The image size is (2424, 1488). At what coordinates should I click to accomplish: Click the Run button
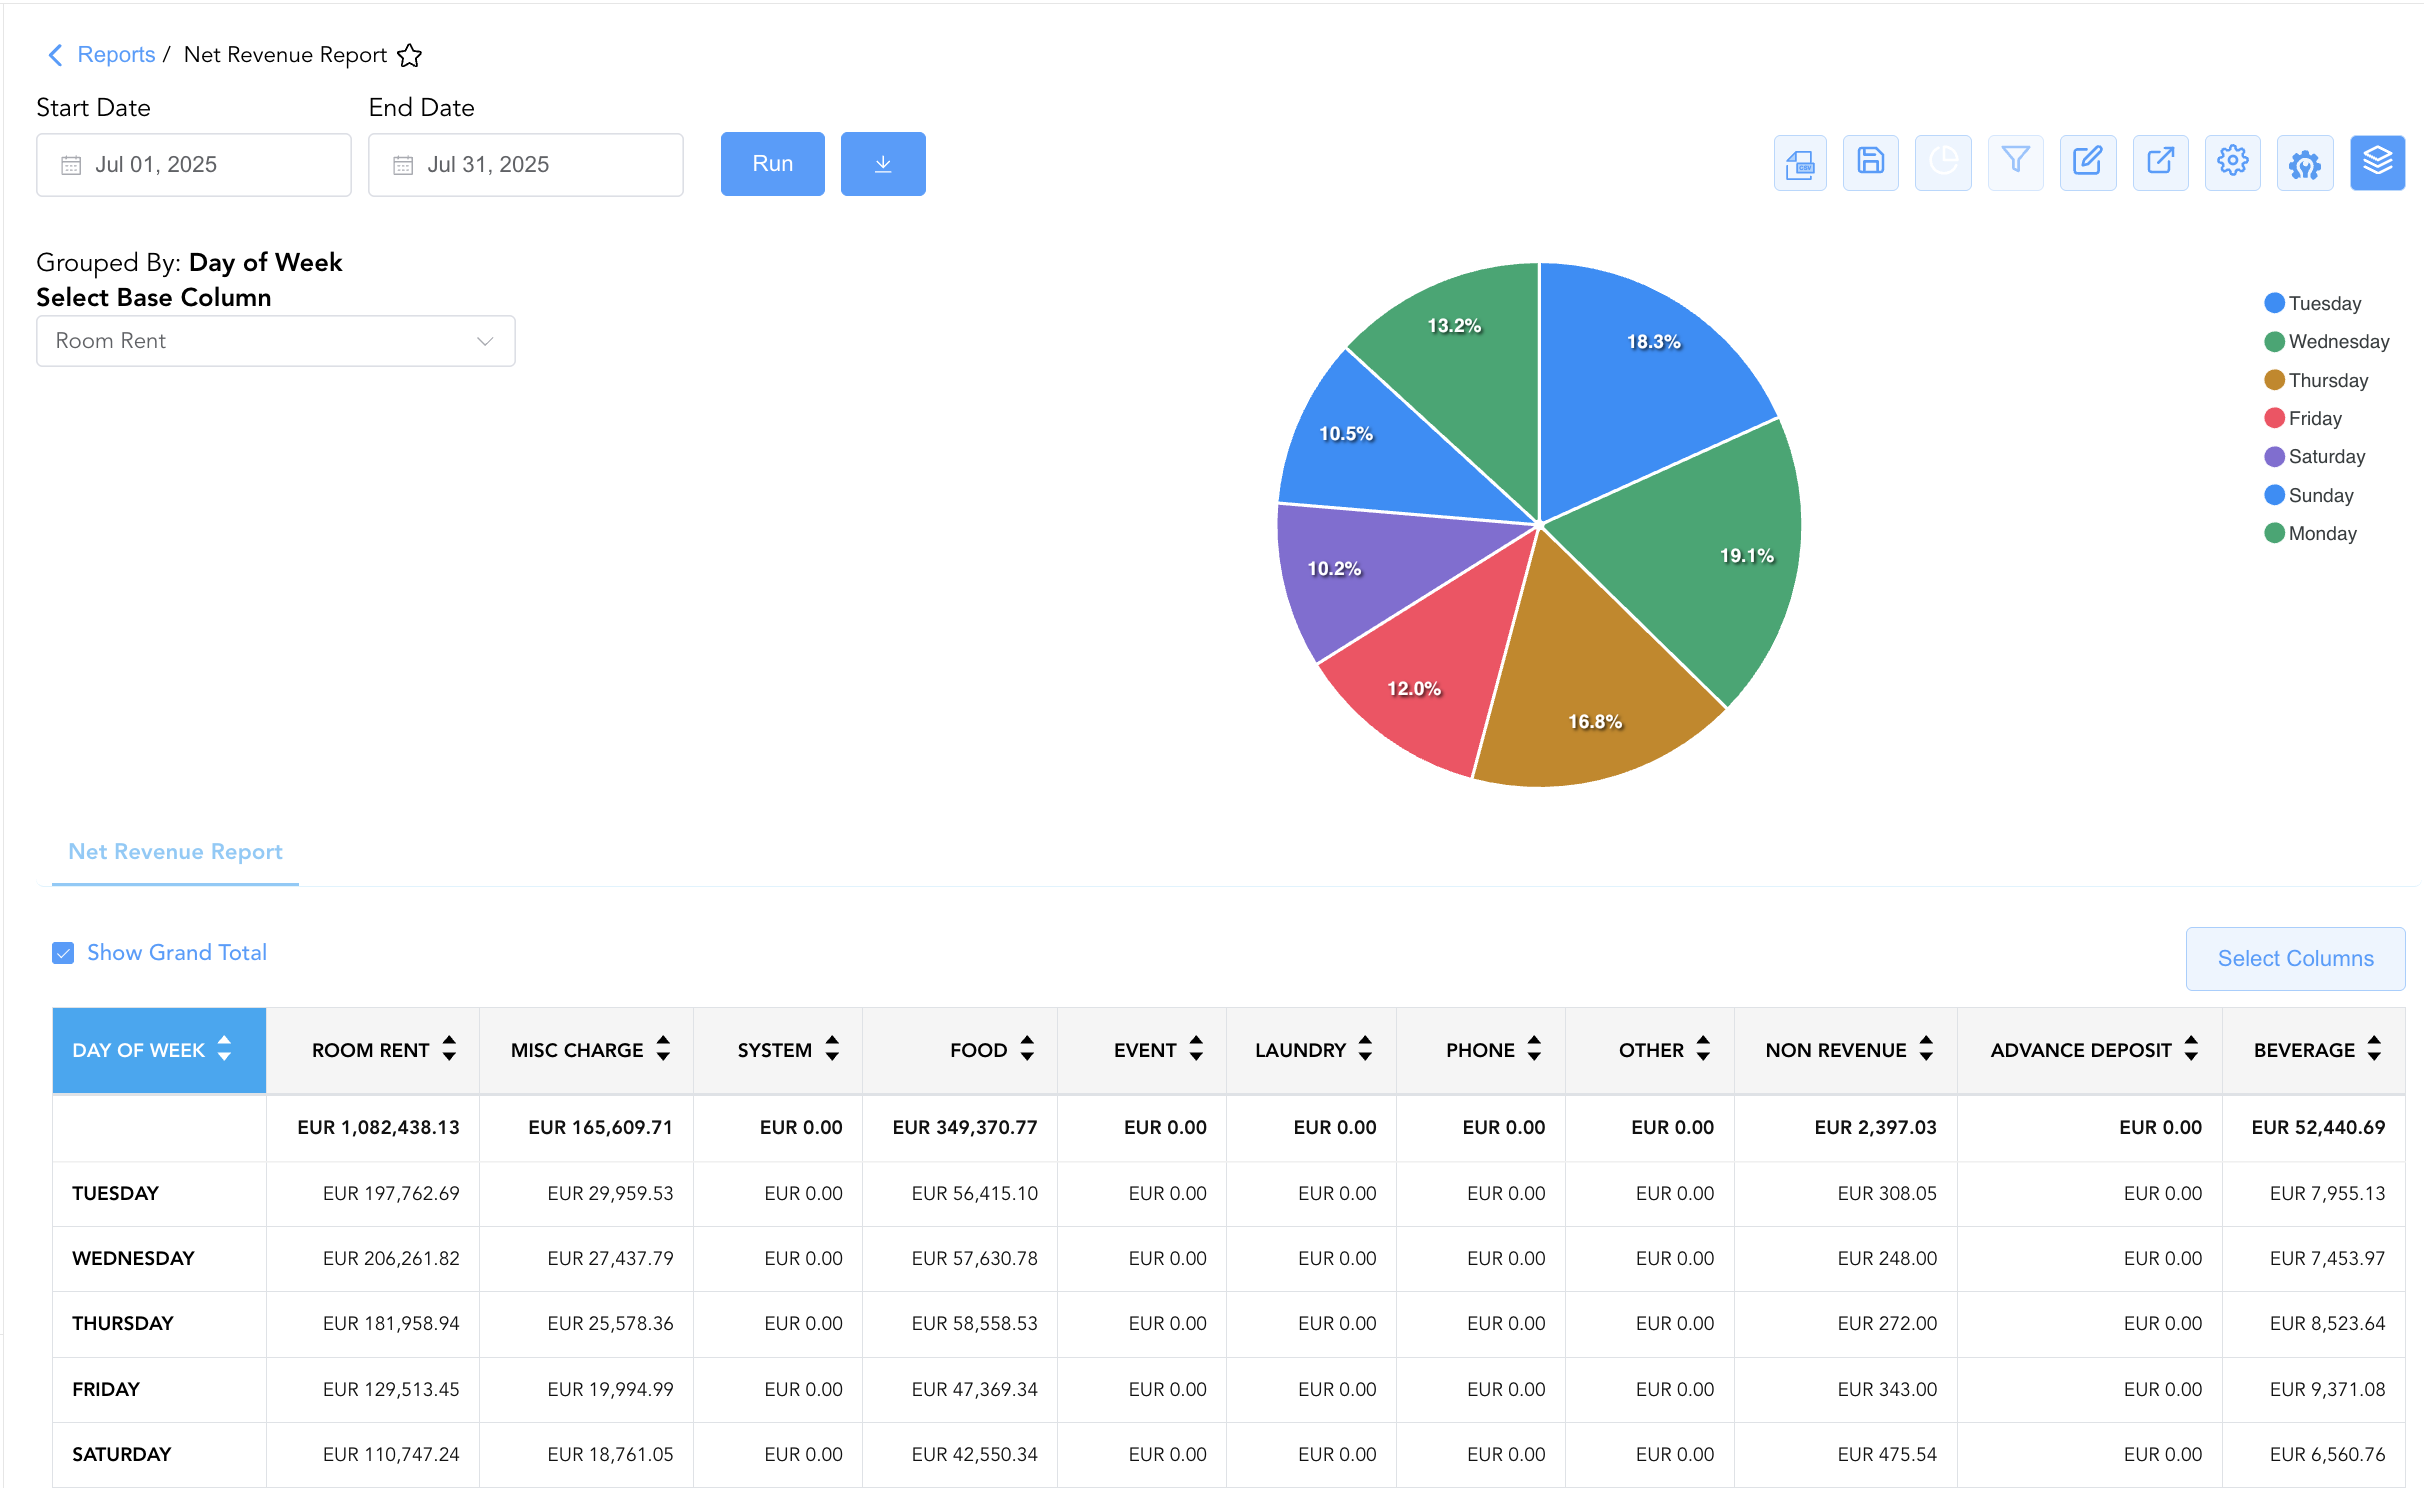click(x=773, y=164)
